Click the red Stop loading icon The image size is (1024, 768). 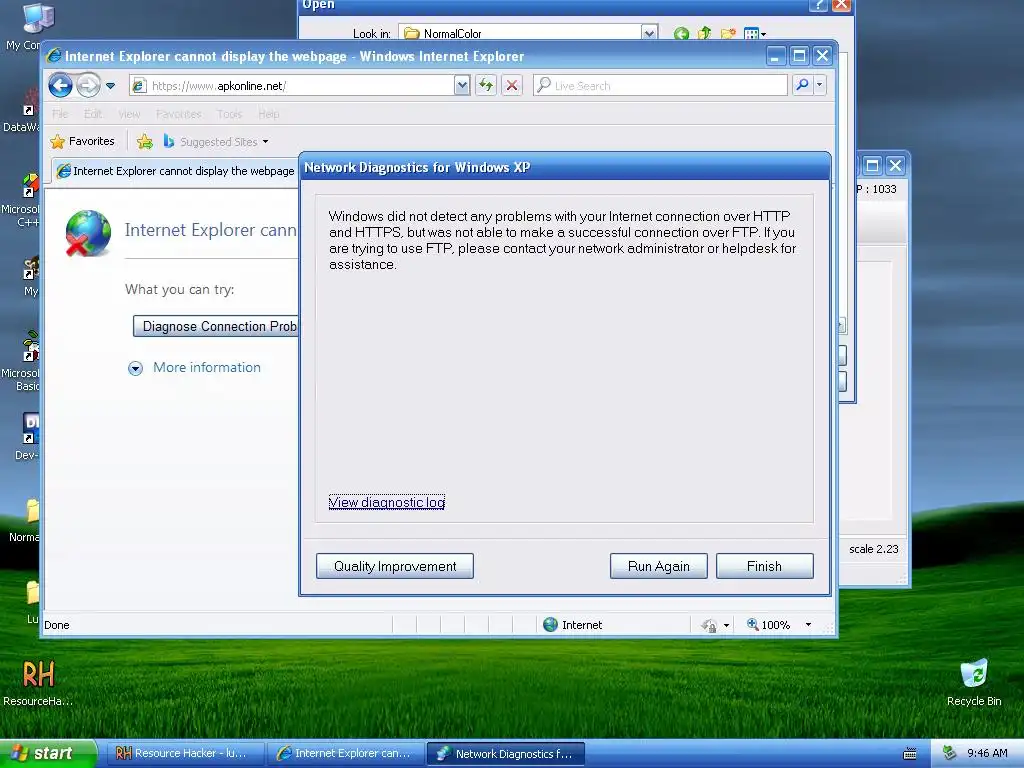pyautogui.click(x=512, y=86)
